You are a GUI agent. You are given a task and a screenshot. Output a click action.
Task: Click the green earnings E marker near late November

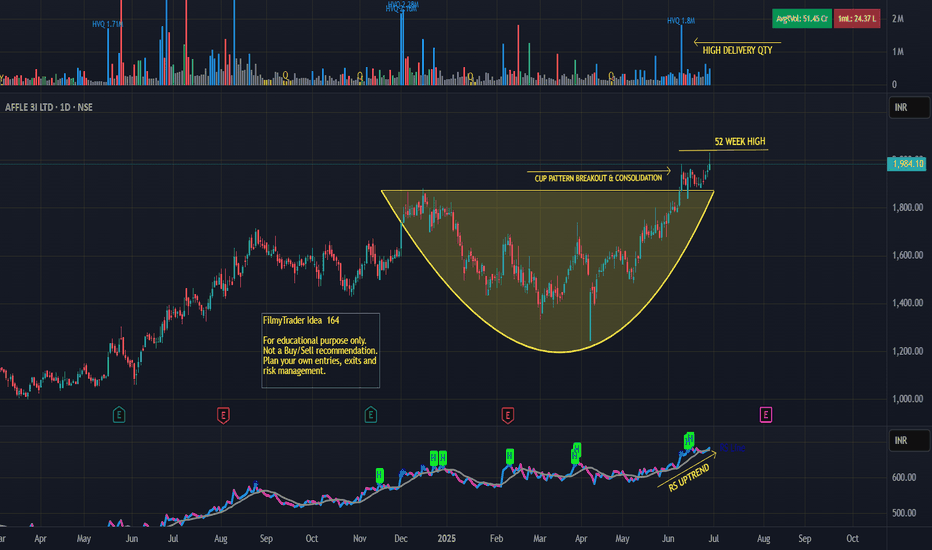click(x=370, y=414)
